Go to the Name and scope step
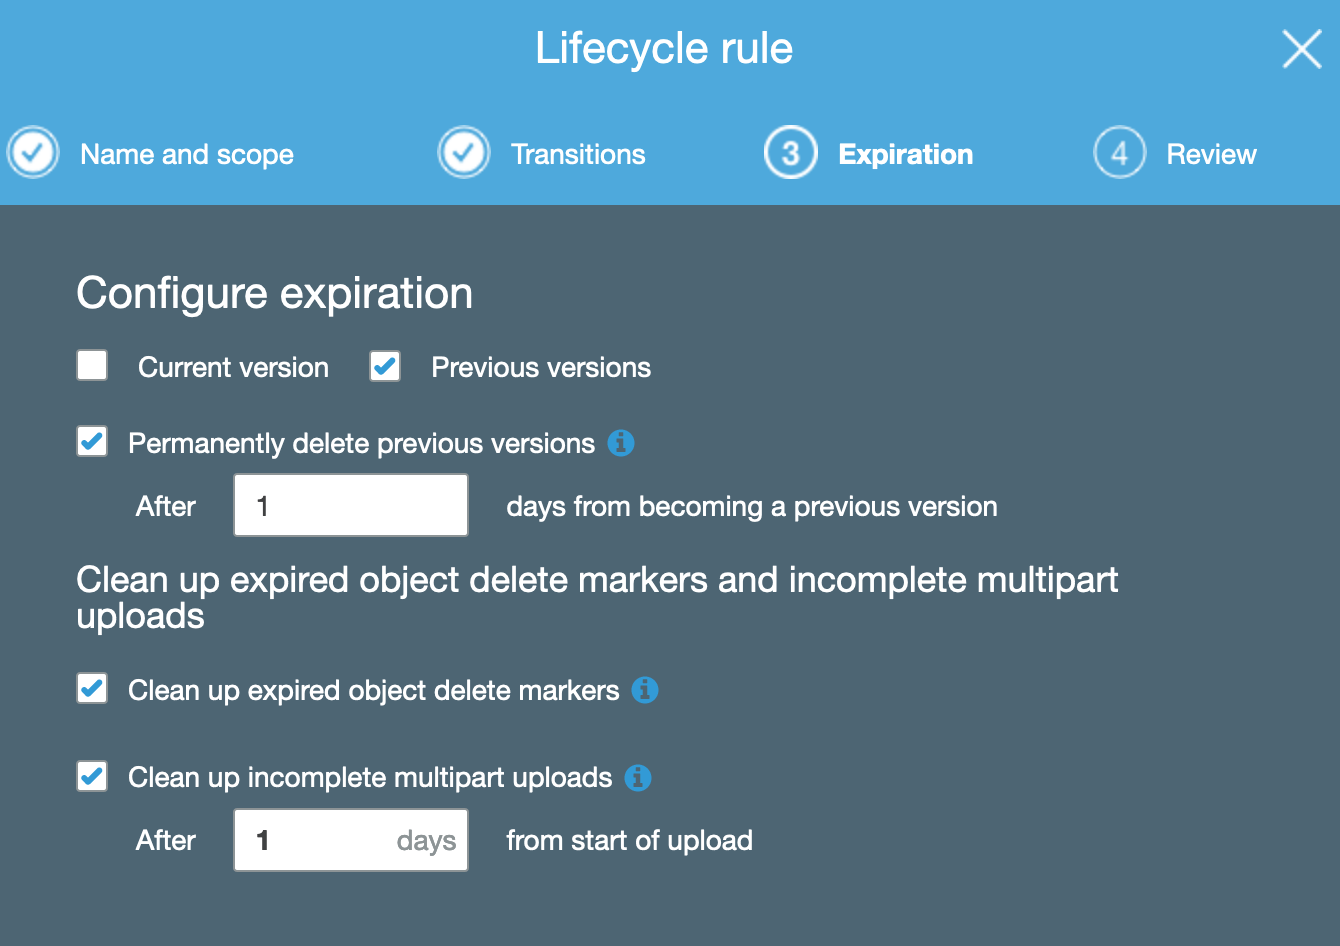This screenshot has width=1340, height=946. pos(187,154)
